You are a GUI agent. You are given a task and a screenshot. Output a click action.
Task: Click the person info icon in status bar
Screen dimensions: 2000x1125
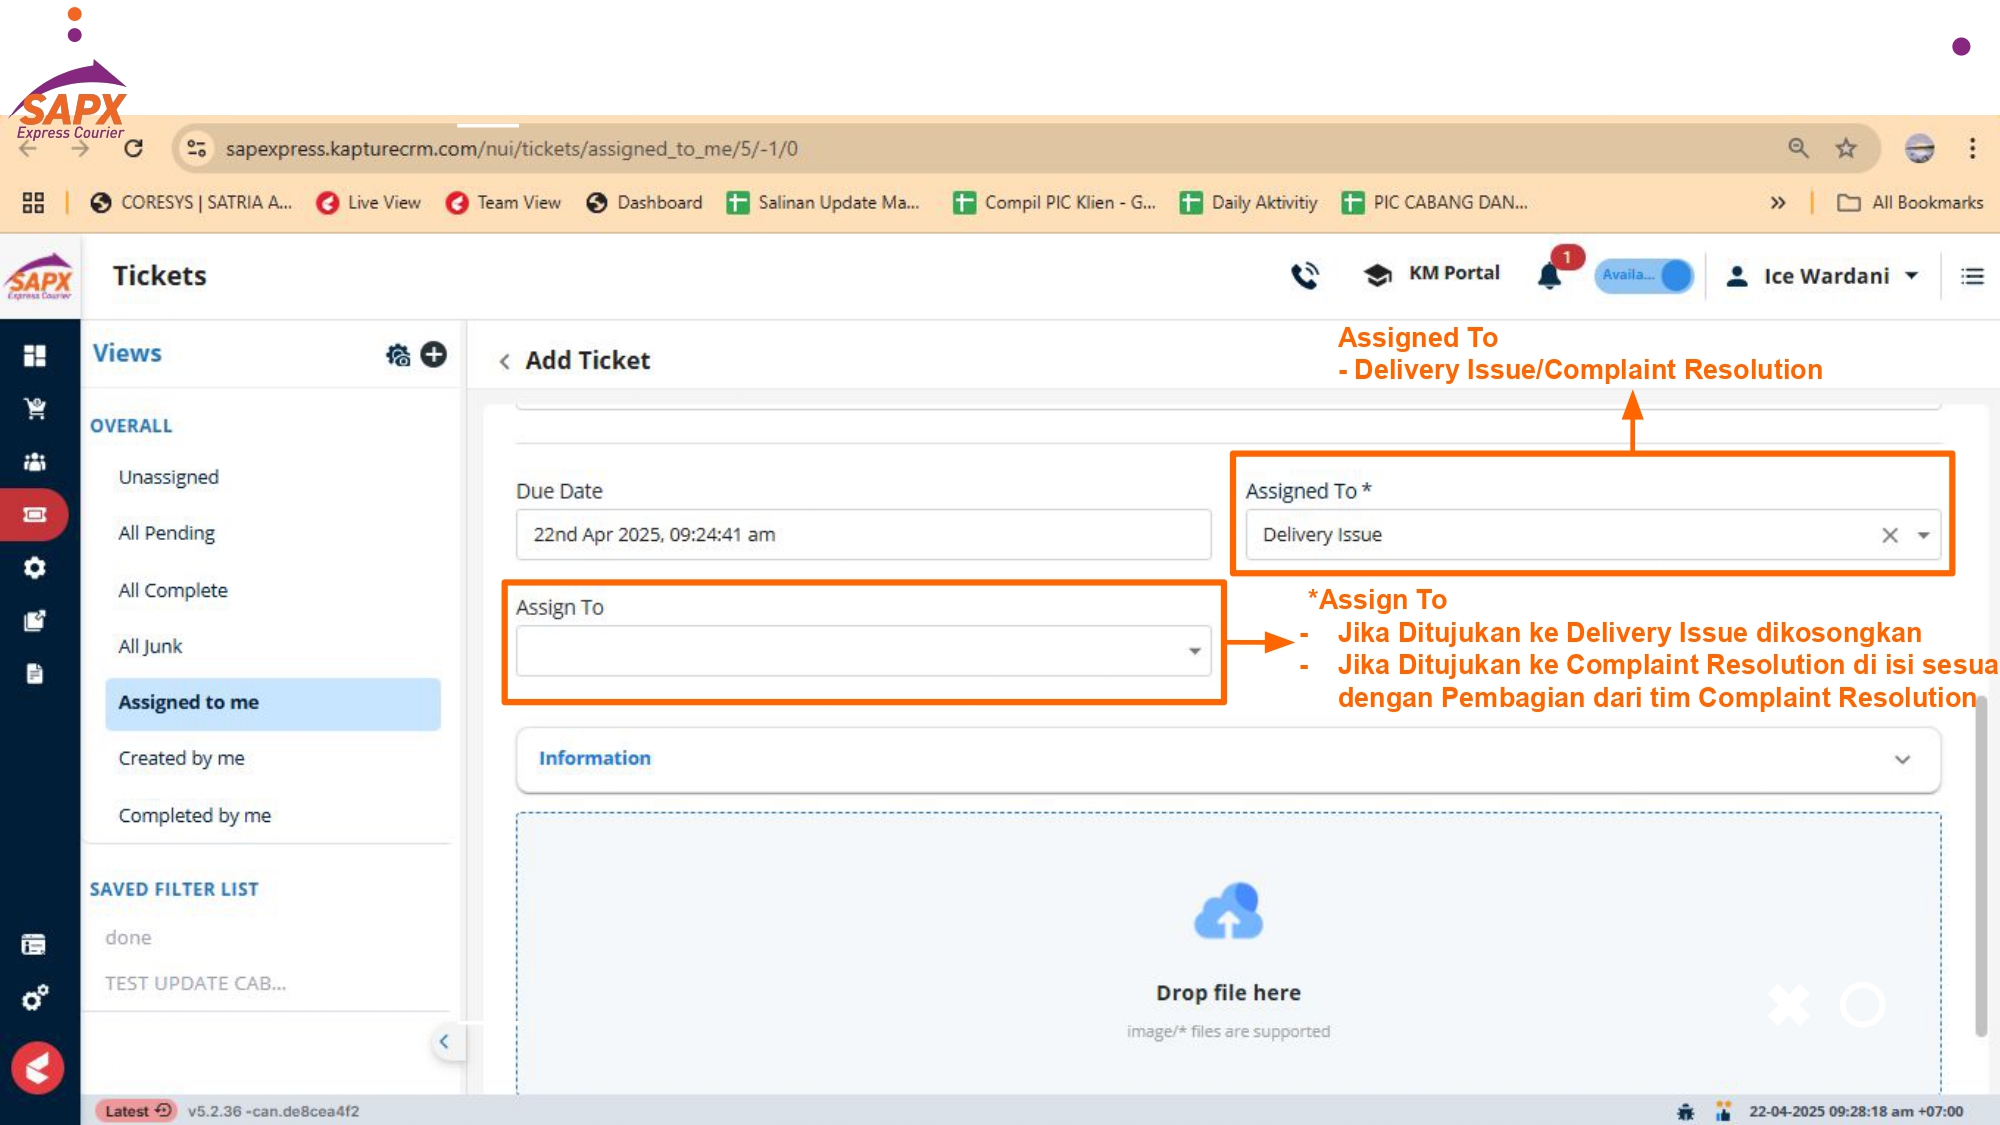(x=1723, y=1111)
